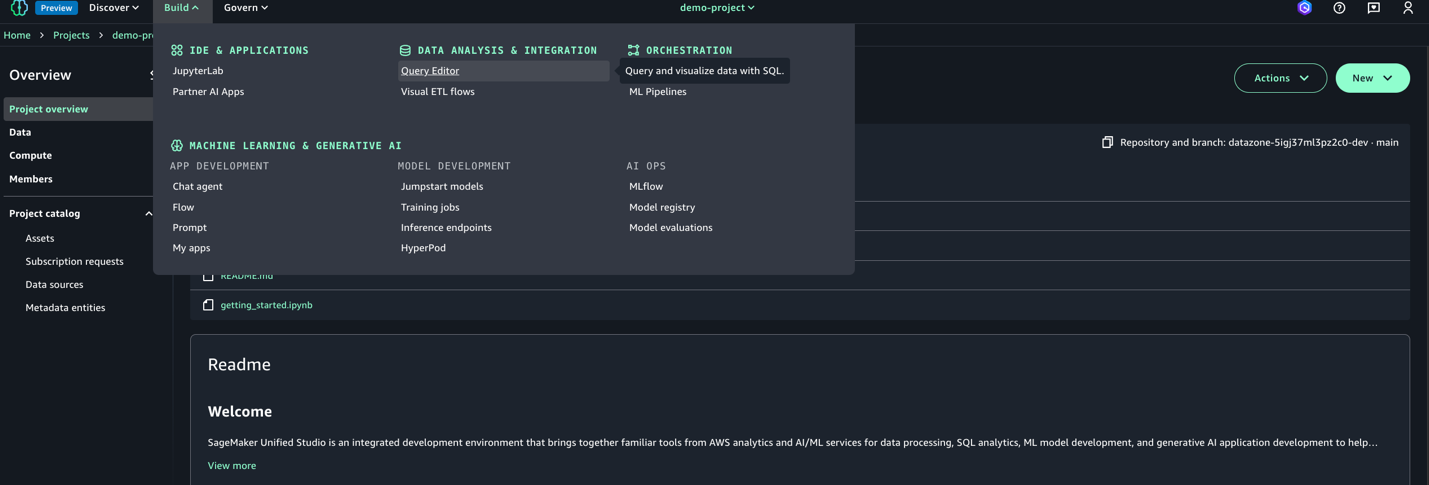
Task: Open Inference endpoints menu entry
Action: (x=446, y=228)
